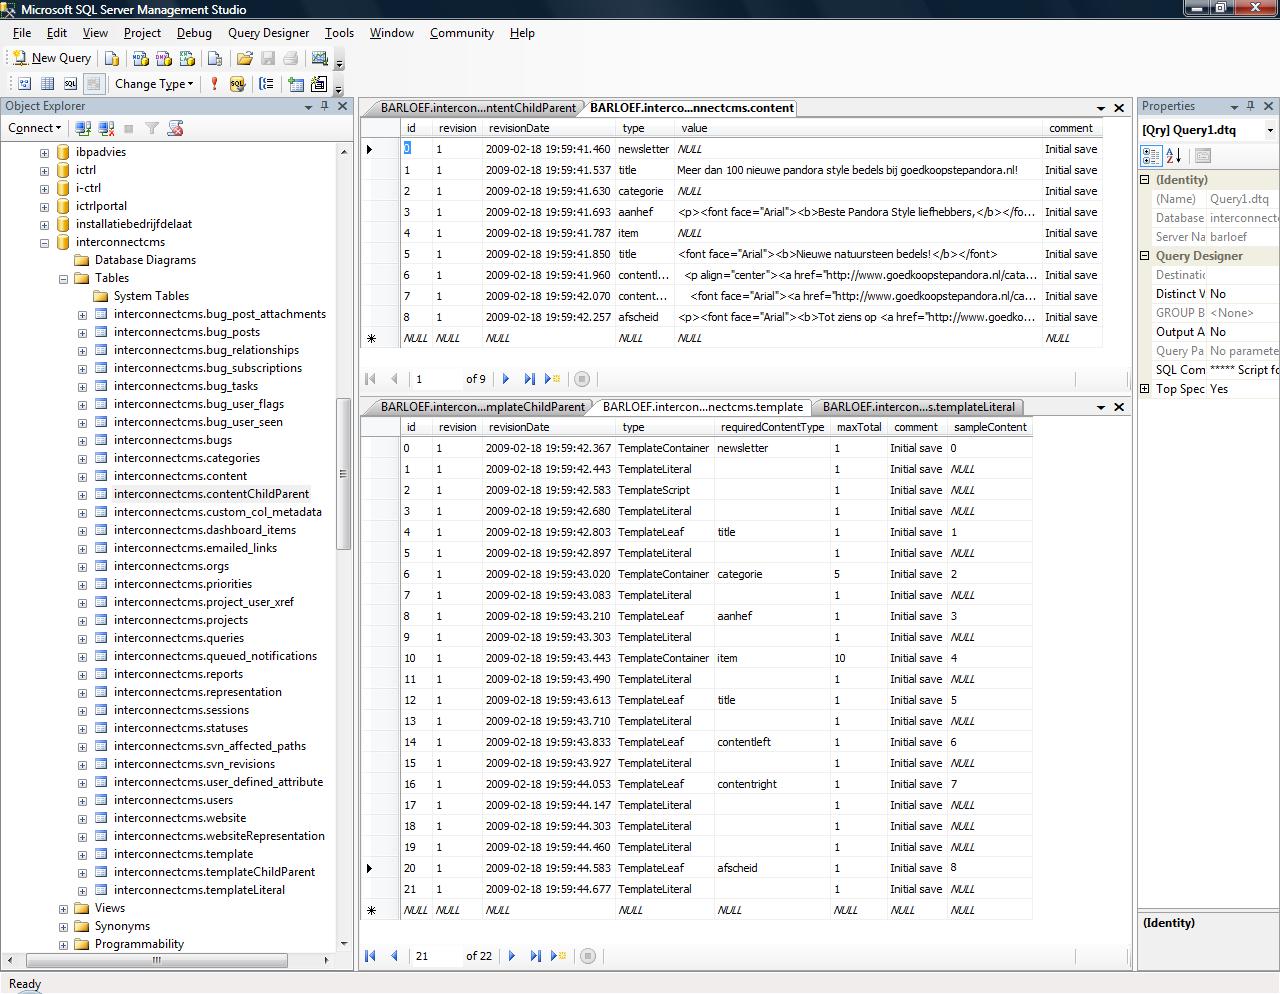Viewport: 1280px width, 994px height.
Task: Collapse the interconnectcms database node
Action: 44,243
